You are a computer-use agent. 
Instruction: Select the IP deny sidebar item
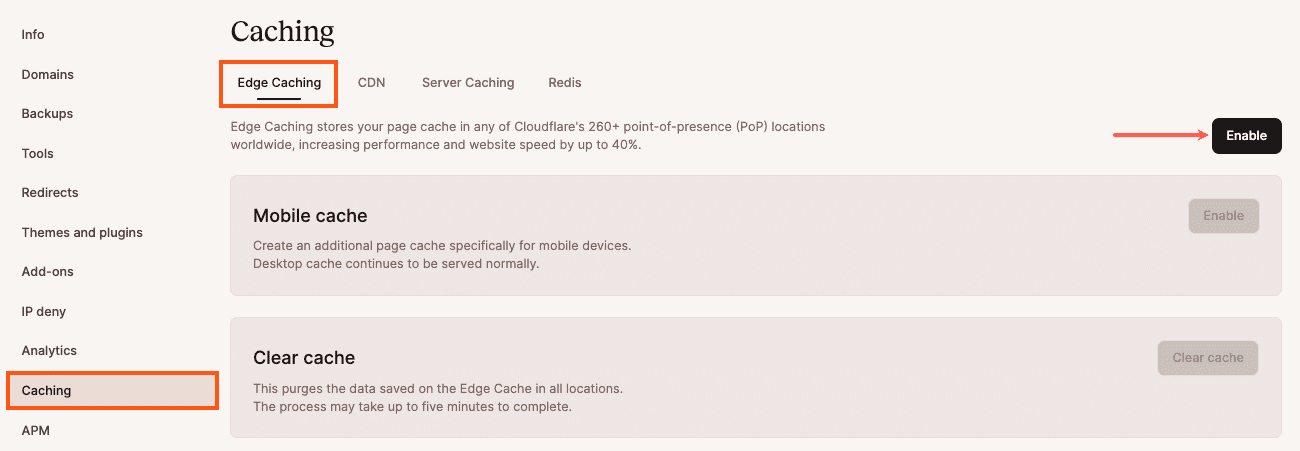pyautogui.click(x=43, y=311)
